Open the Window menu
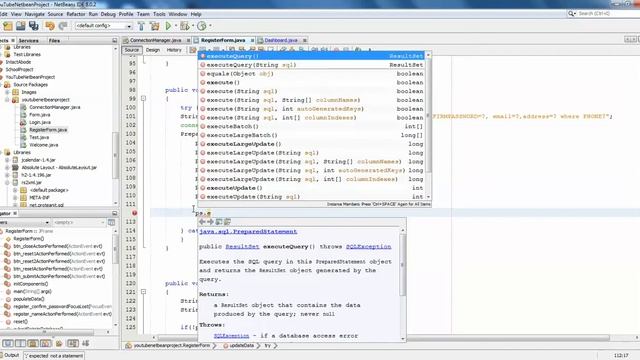The height and width of the screenshot is (360, 640). (178, 14)
